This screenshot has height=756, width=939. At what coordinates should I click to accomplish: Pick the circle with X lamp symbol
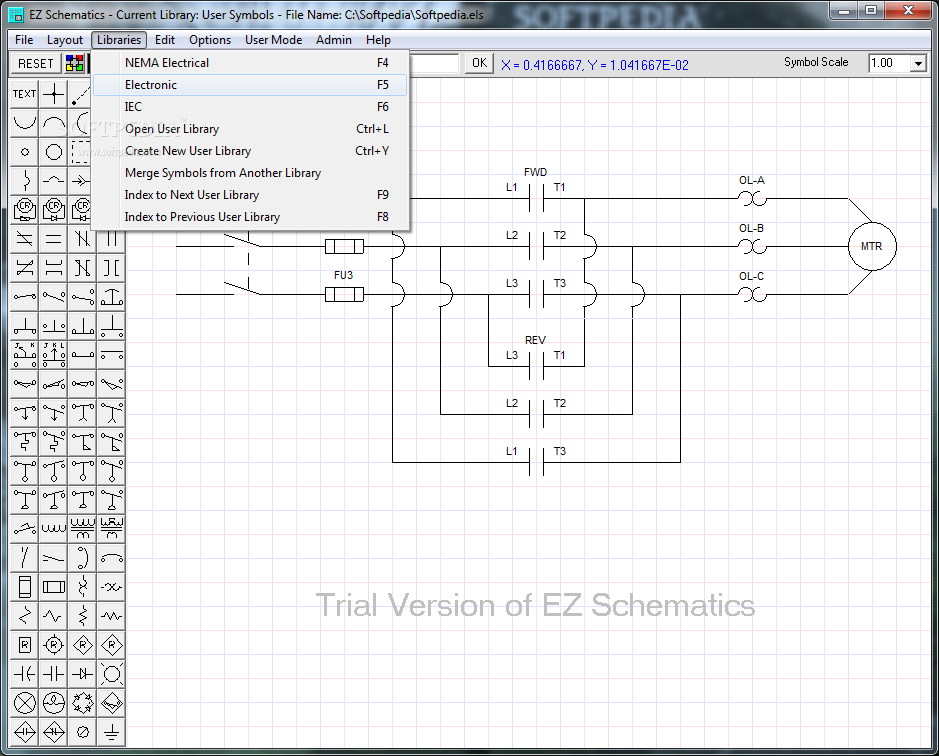(x=25, y=703)
